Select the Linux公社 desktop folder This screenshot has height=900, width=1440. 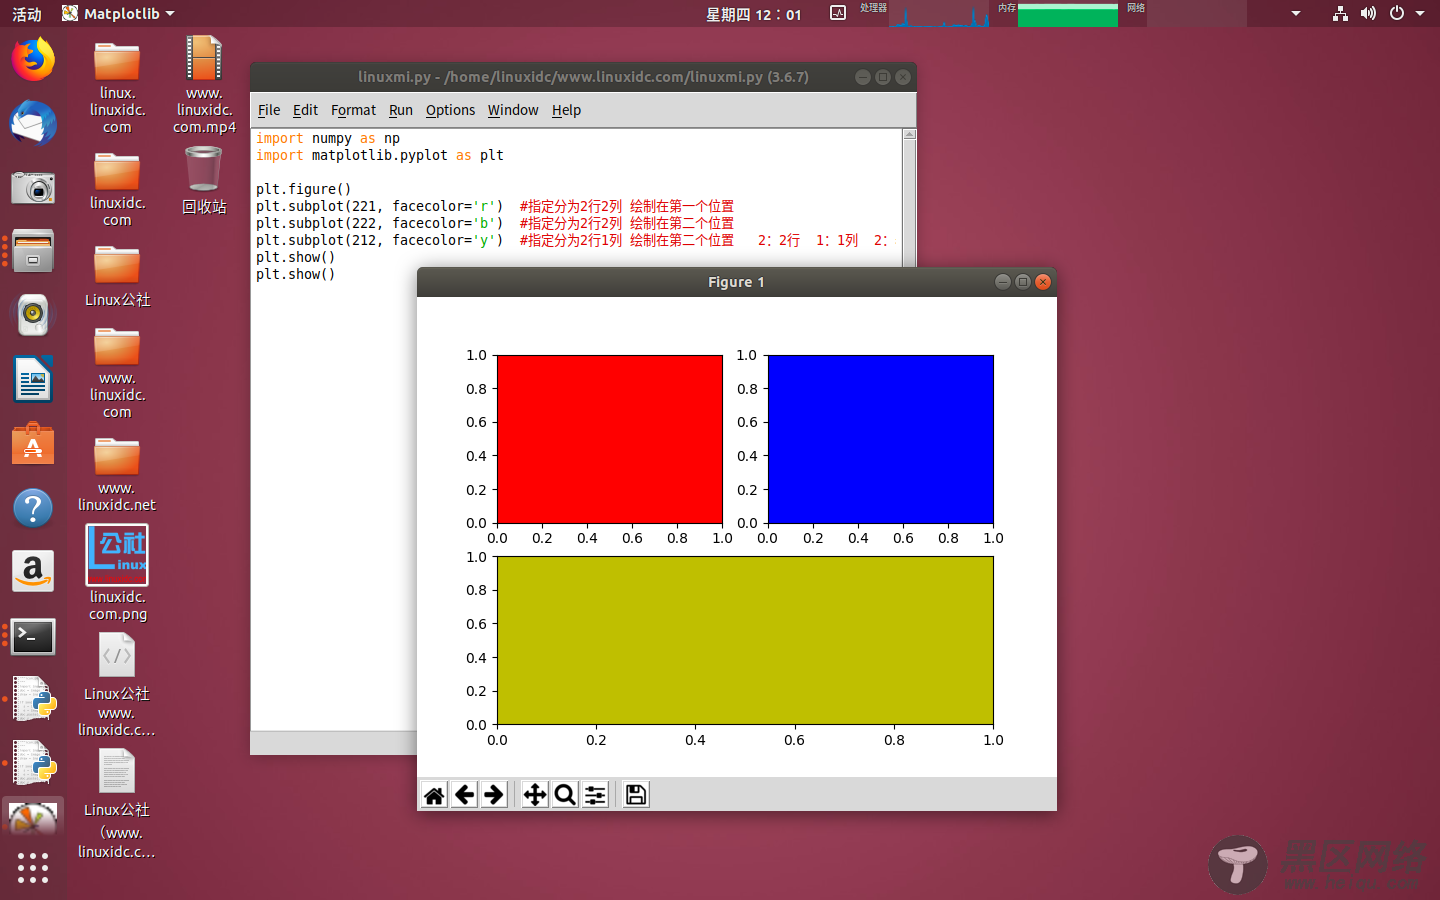pyautogui.click(x=117, y=275)
